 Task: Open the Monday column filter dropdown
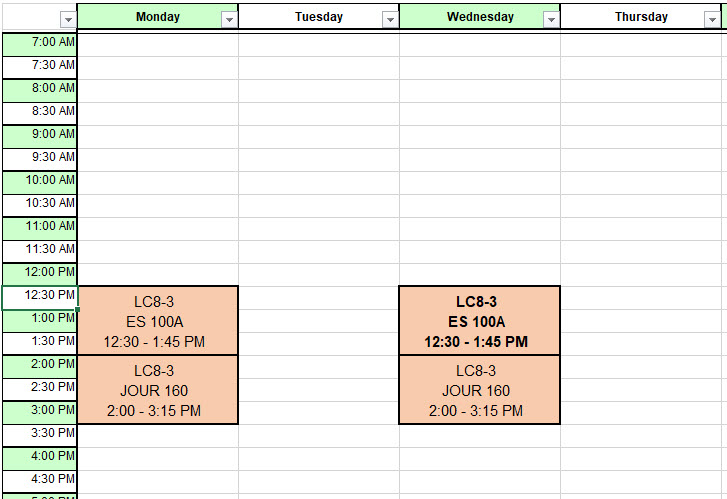point(229,19)
